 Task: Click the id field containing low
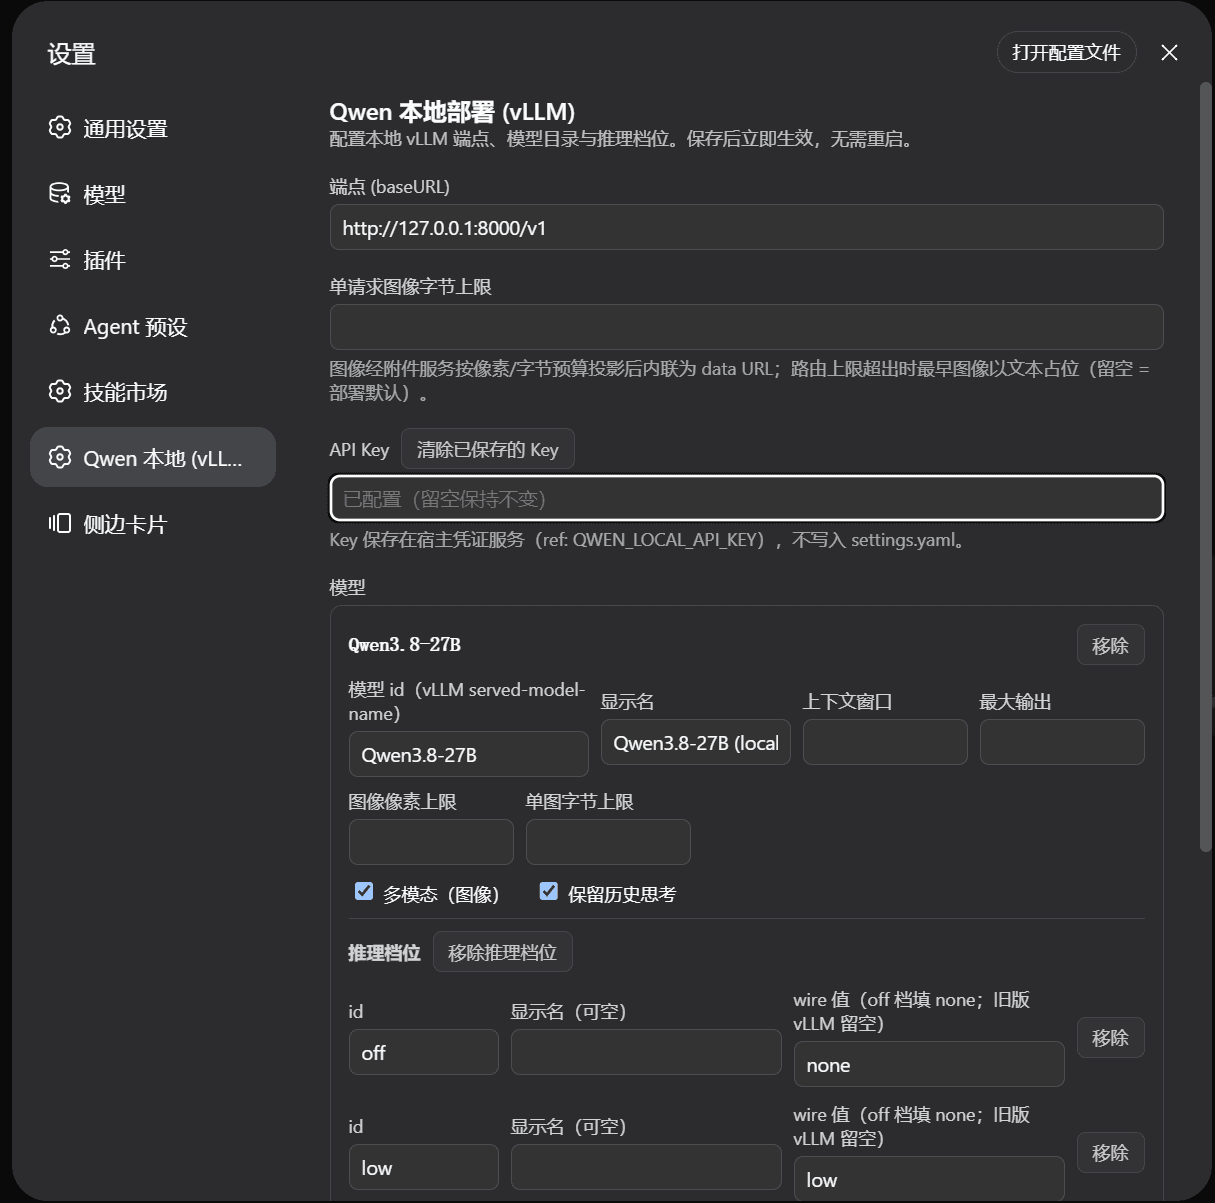click(x=423, y=1167)
